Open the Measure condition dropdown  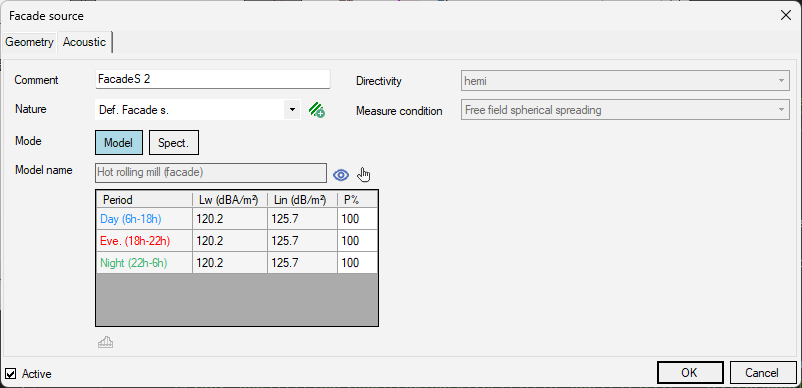tap(625, 110)
